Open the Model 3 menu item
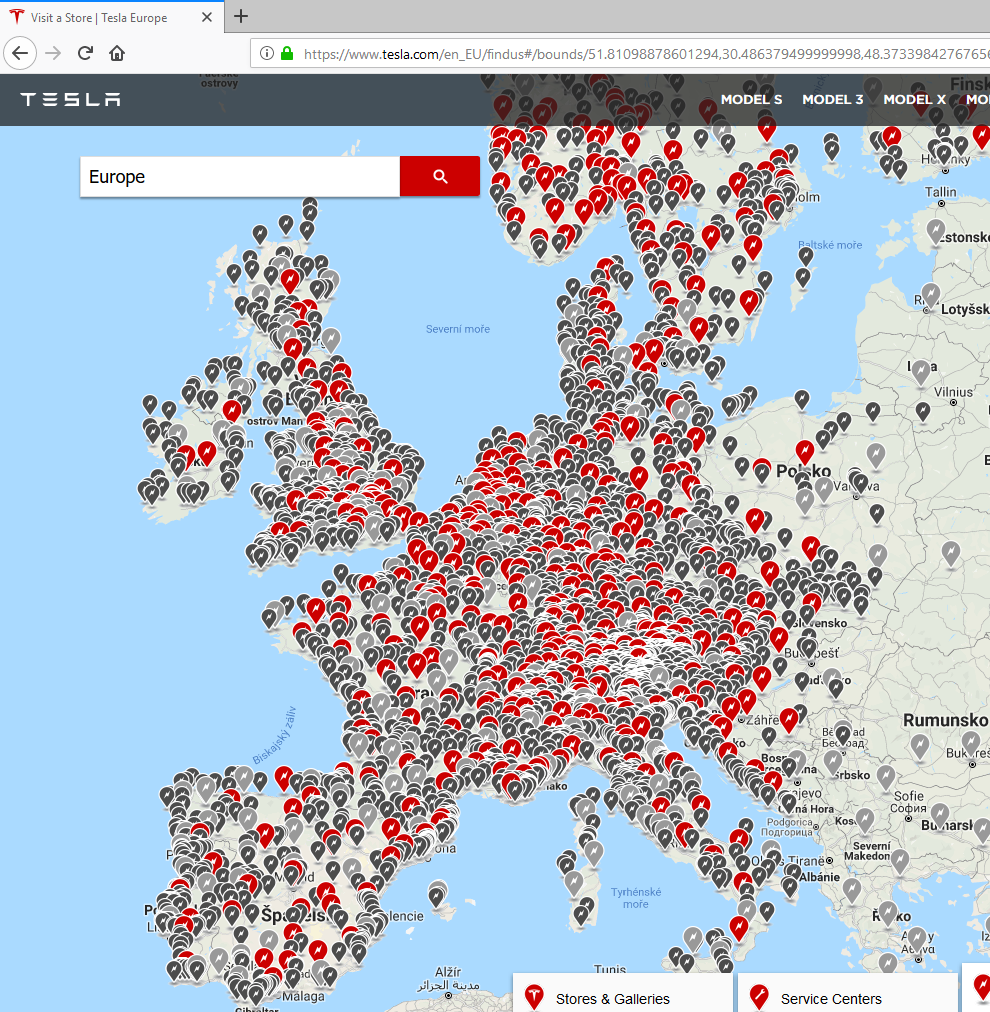The width and height of the screenshot is (990, 1012). (x=832, y=100)
